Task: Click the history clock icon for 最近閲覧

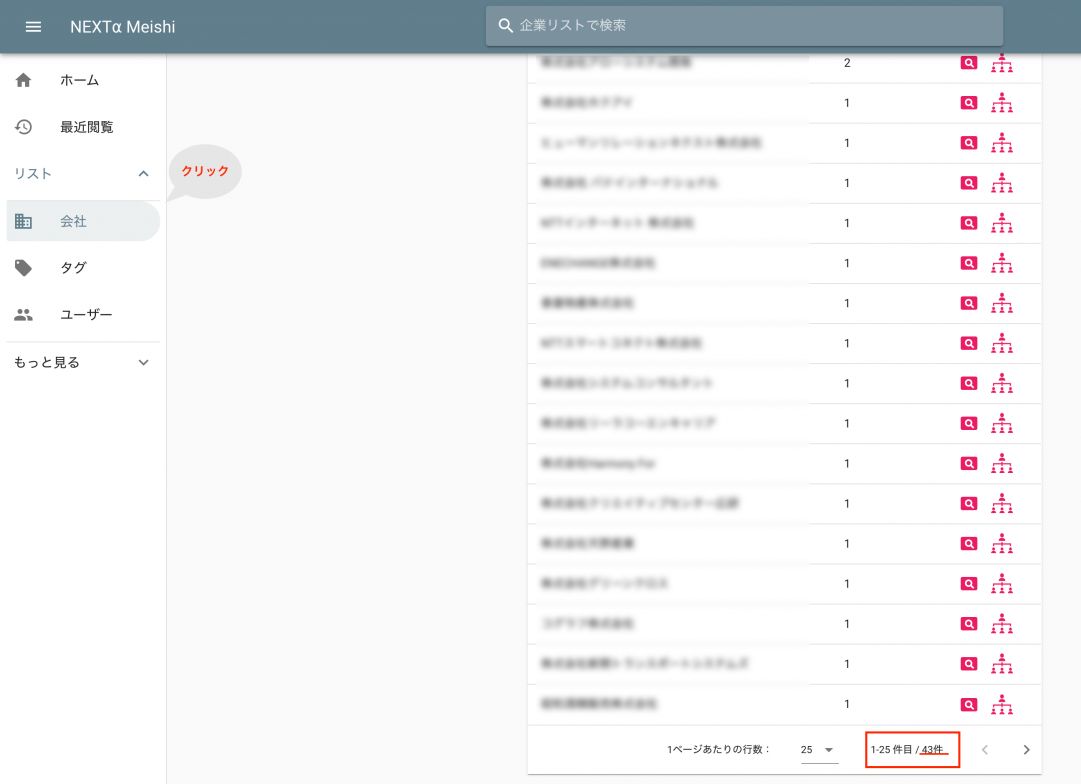Action: pyautogui.click(x=24, y=127)
